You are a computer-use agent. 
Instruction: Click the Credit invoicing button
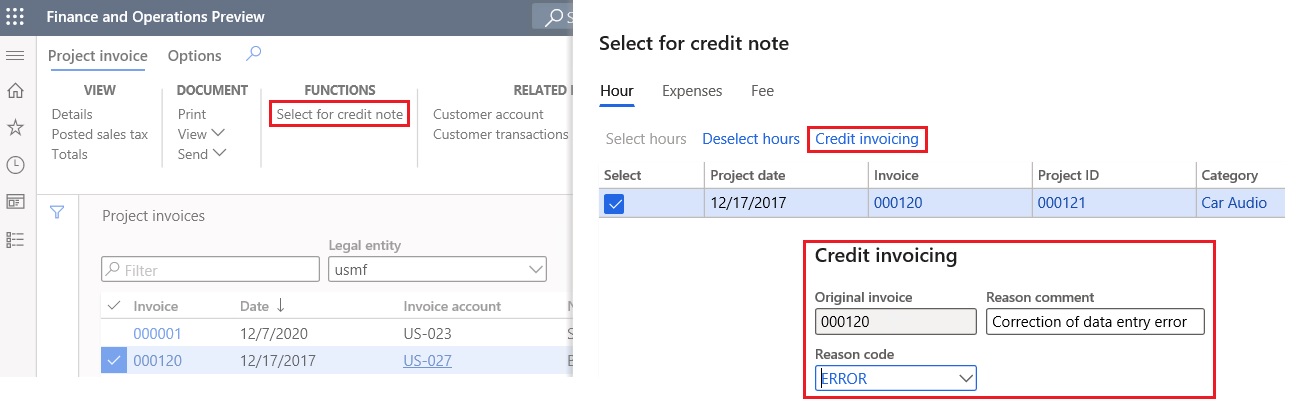[x=867, y=139]
